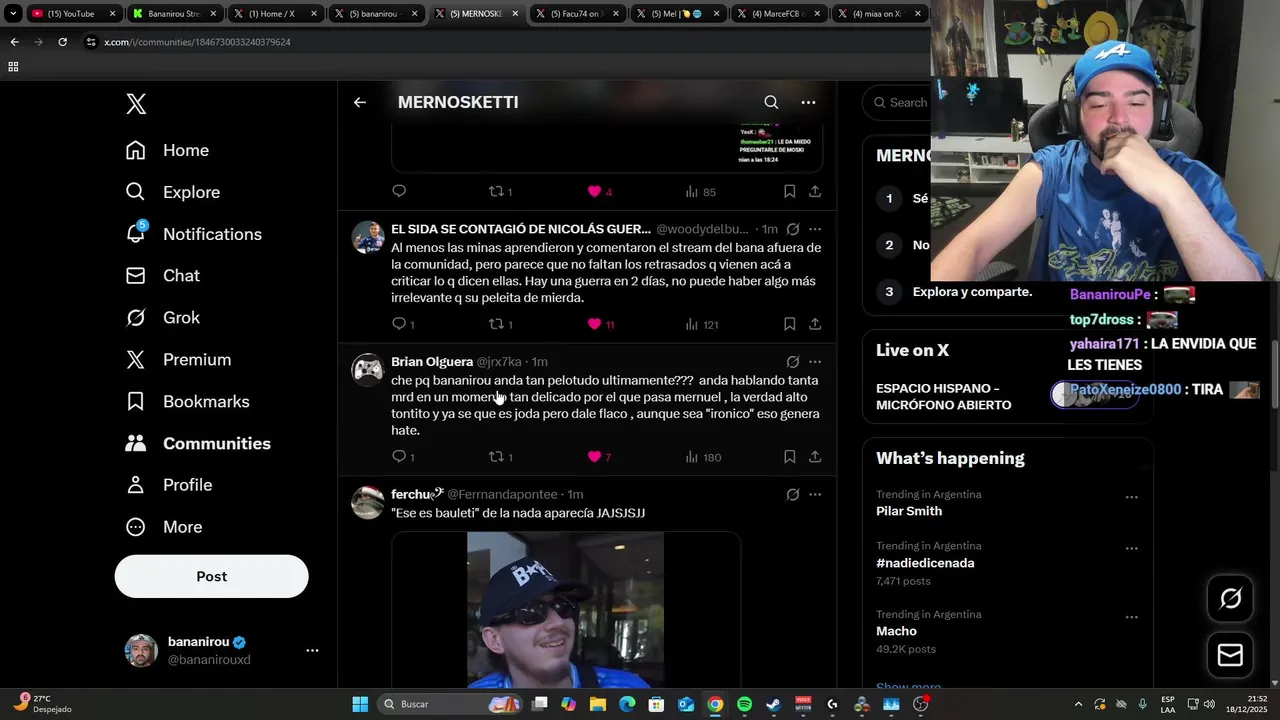Bookmark the woodydelbu post
This screenshot has height=720, width=1280.
click(x=789, y=324)
